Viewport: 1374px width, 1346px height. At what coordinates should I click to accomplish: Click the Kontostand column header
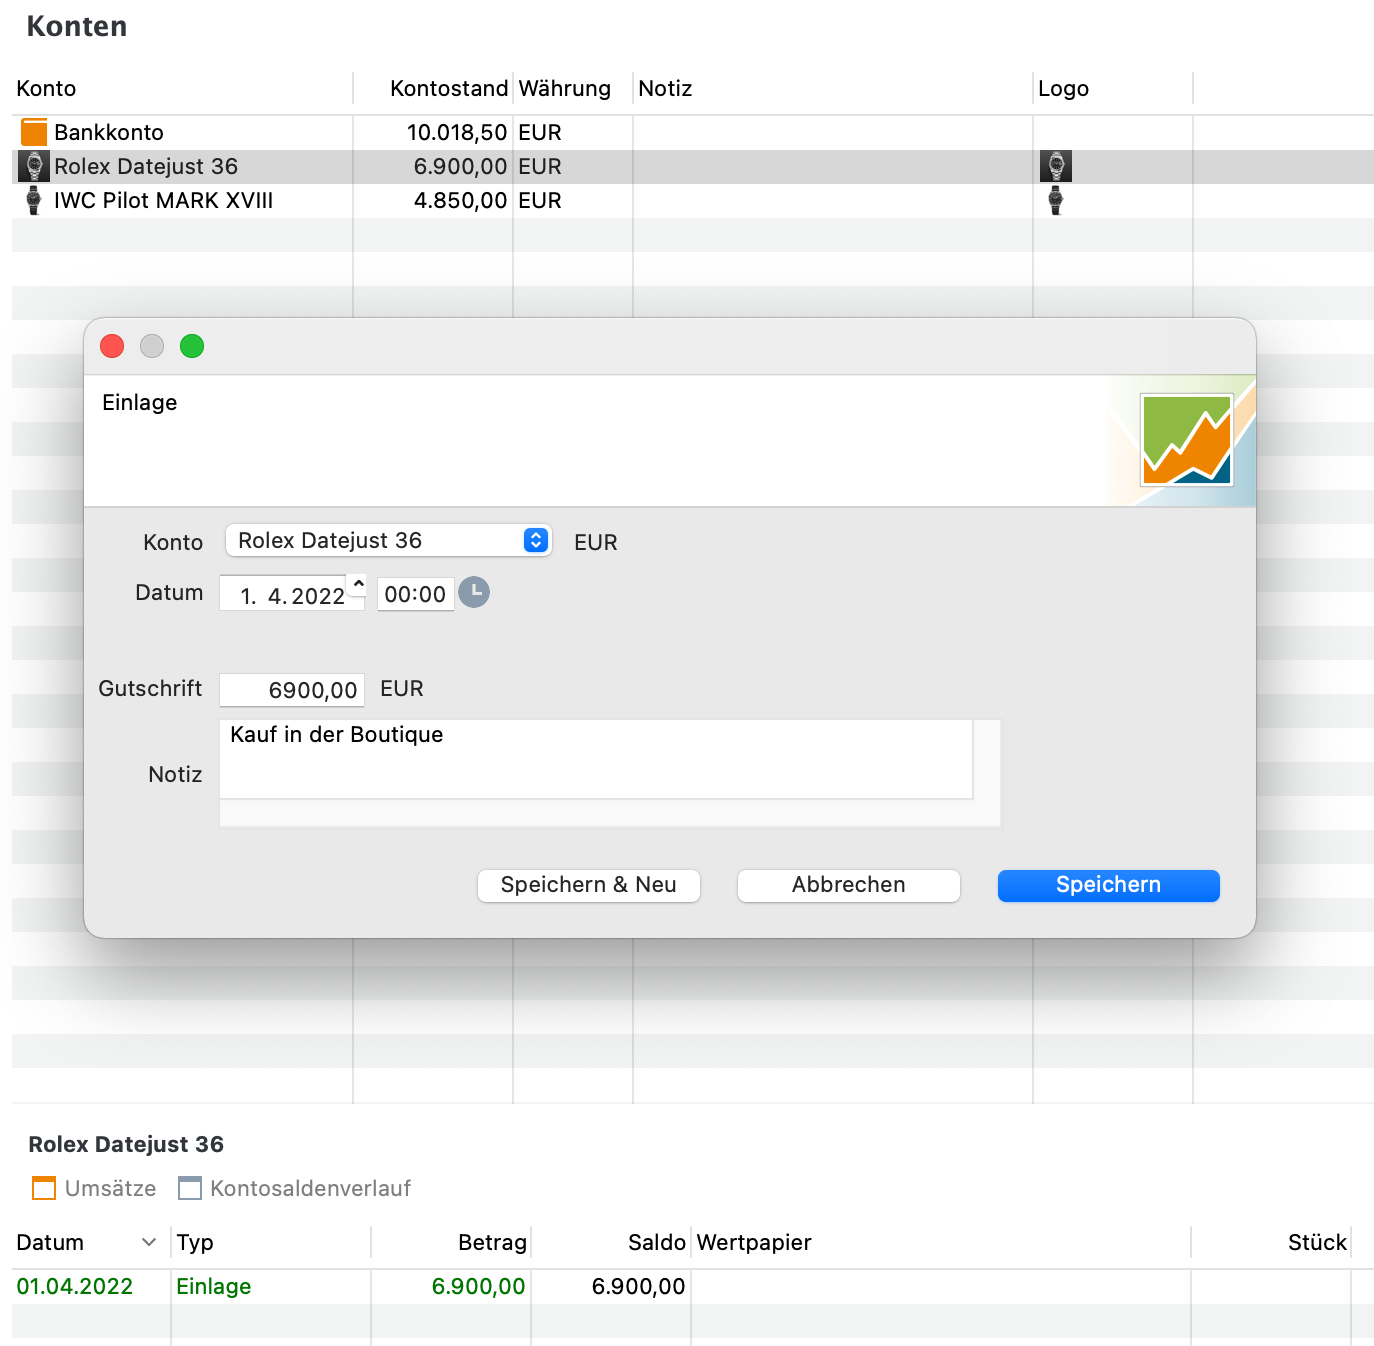pos(433,88)
